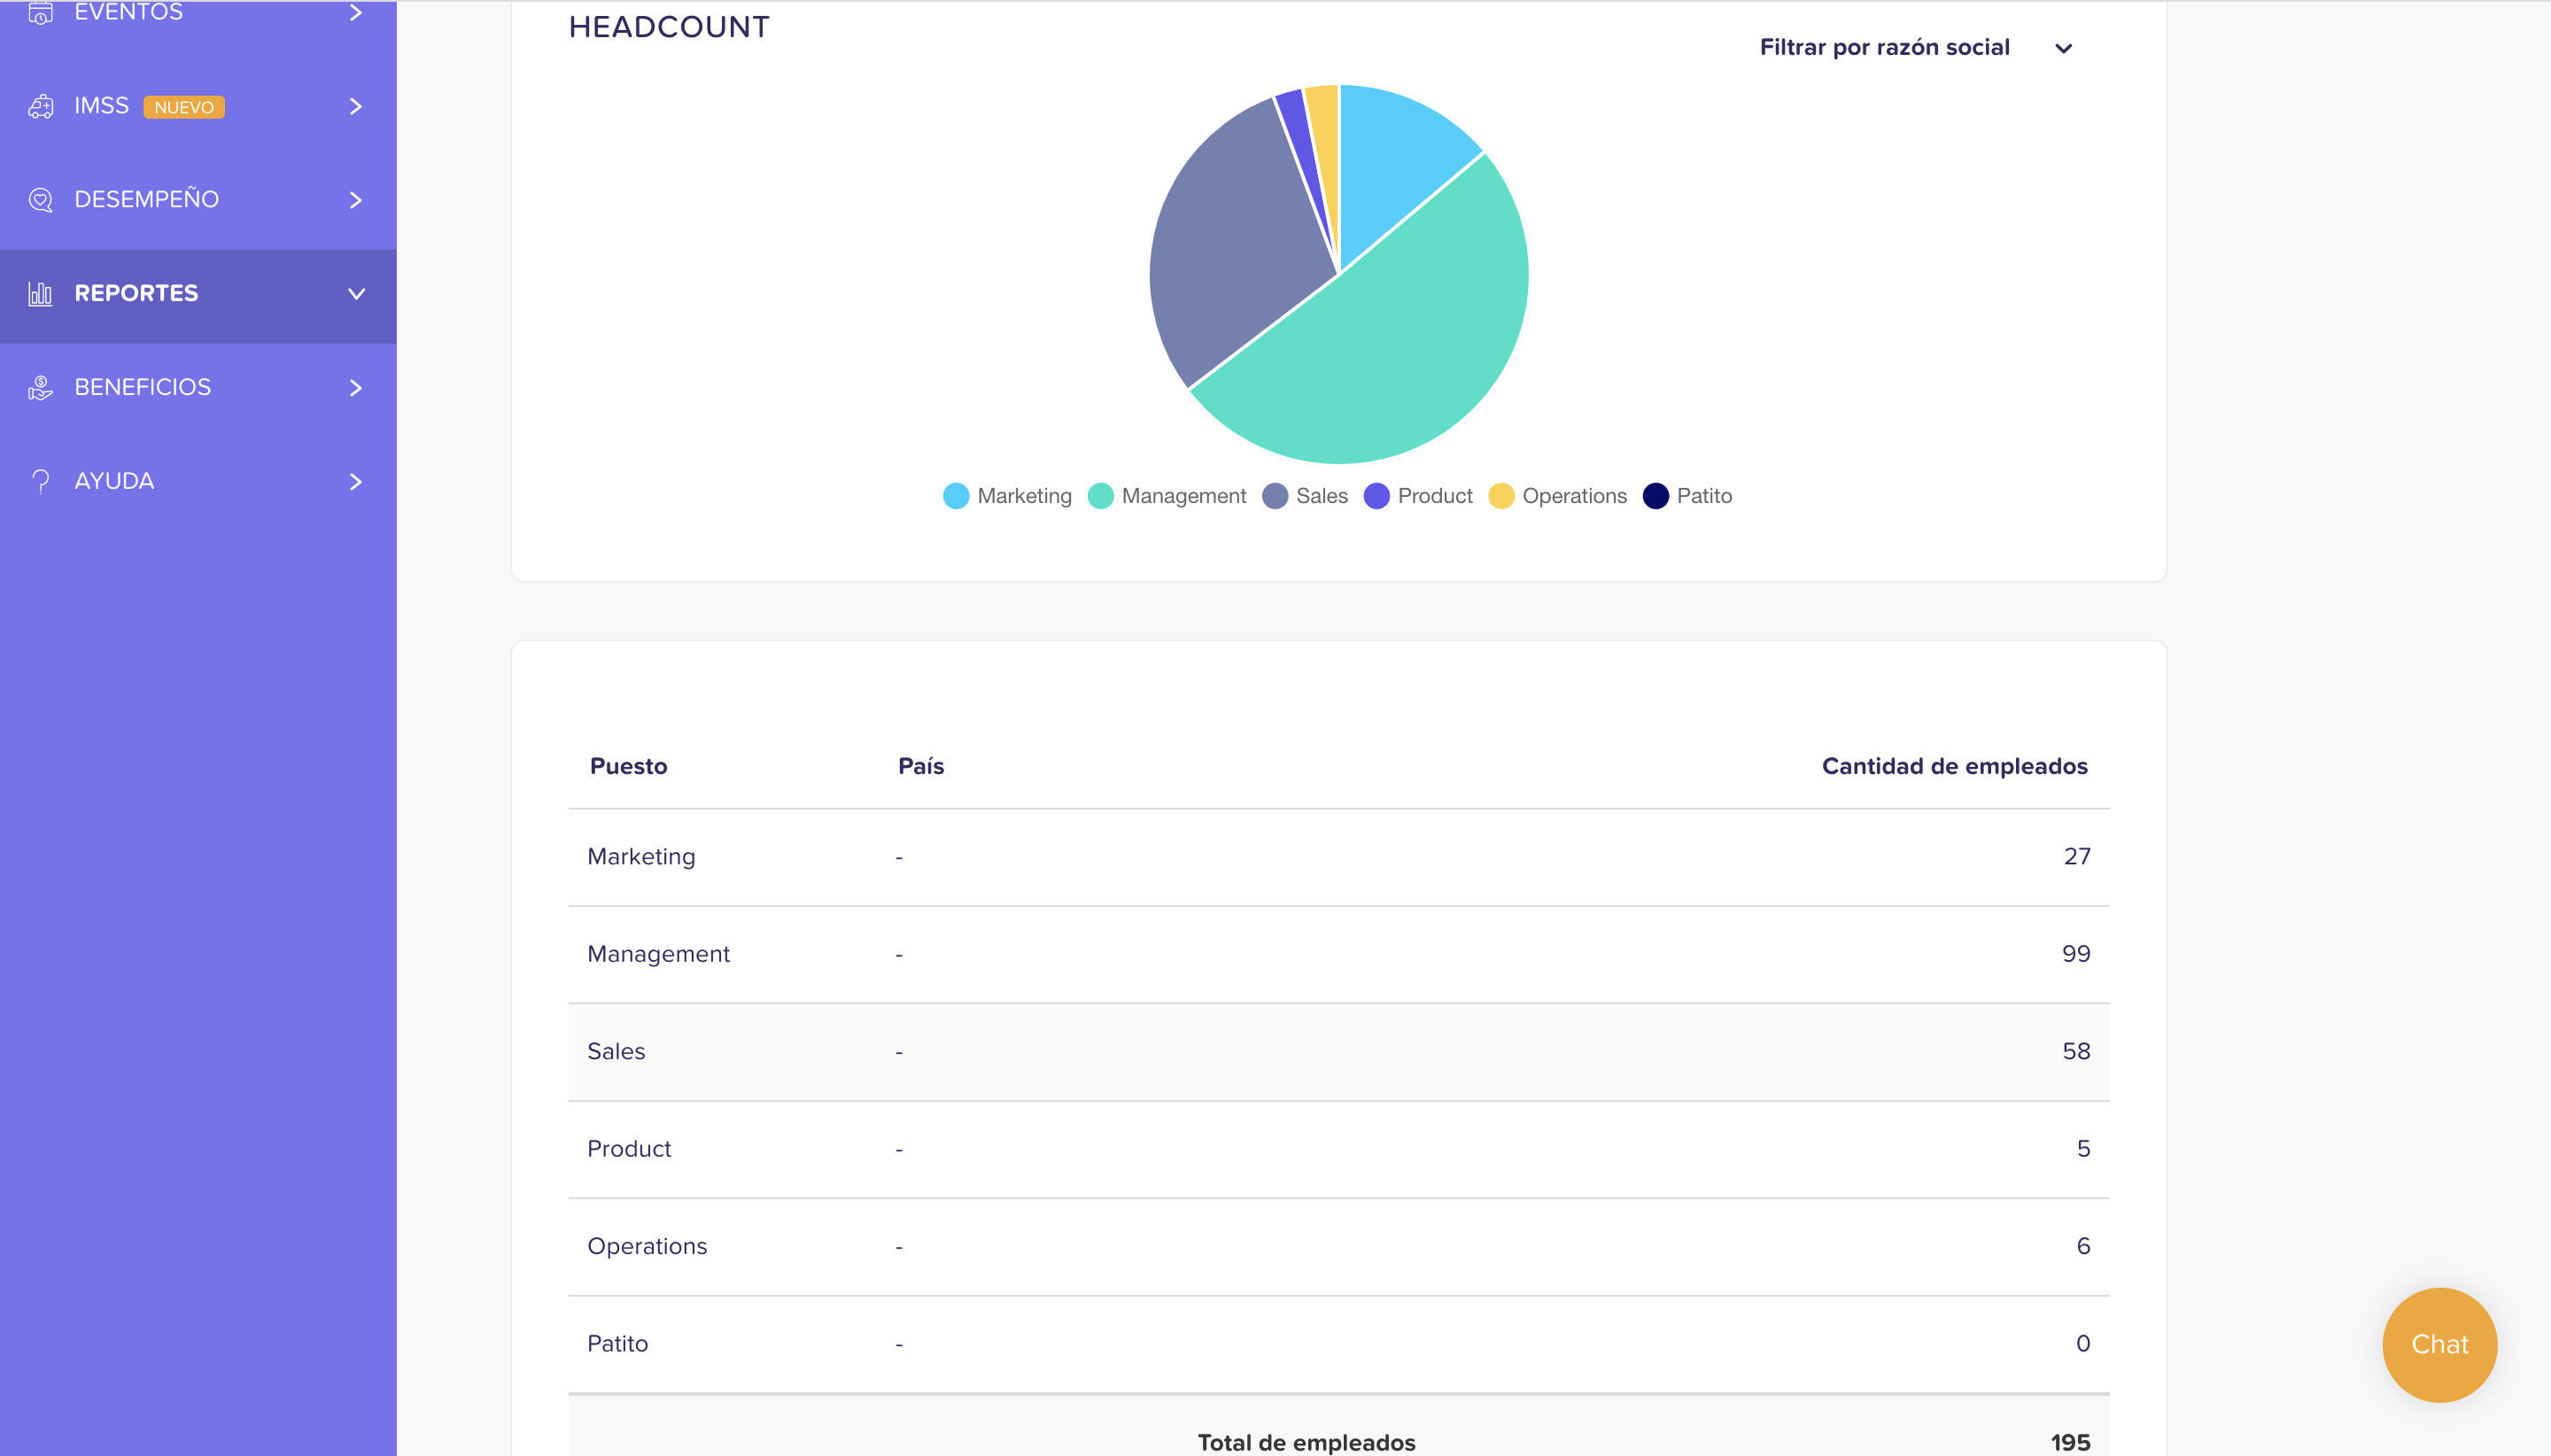Image resolution: width=2551 pixels, height=1456 pixels.
Task: Toggle Marketing legend color dot
Action: (x=956, y=496)
